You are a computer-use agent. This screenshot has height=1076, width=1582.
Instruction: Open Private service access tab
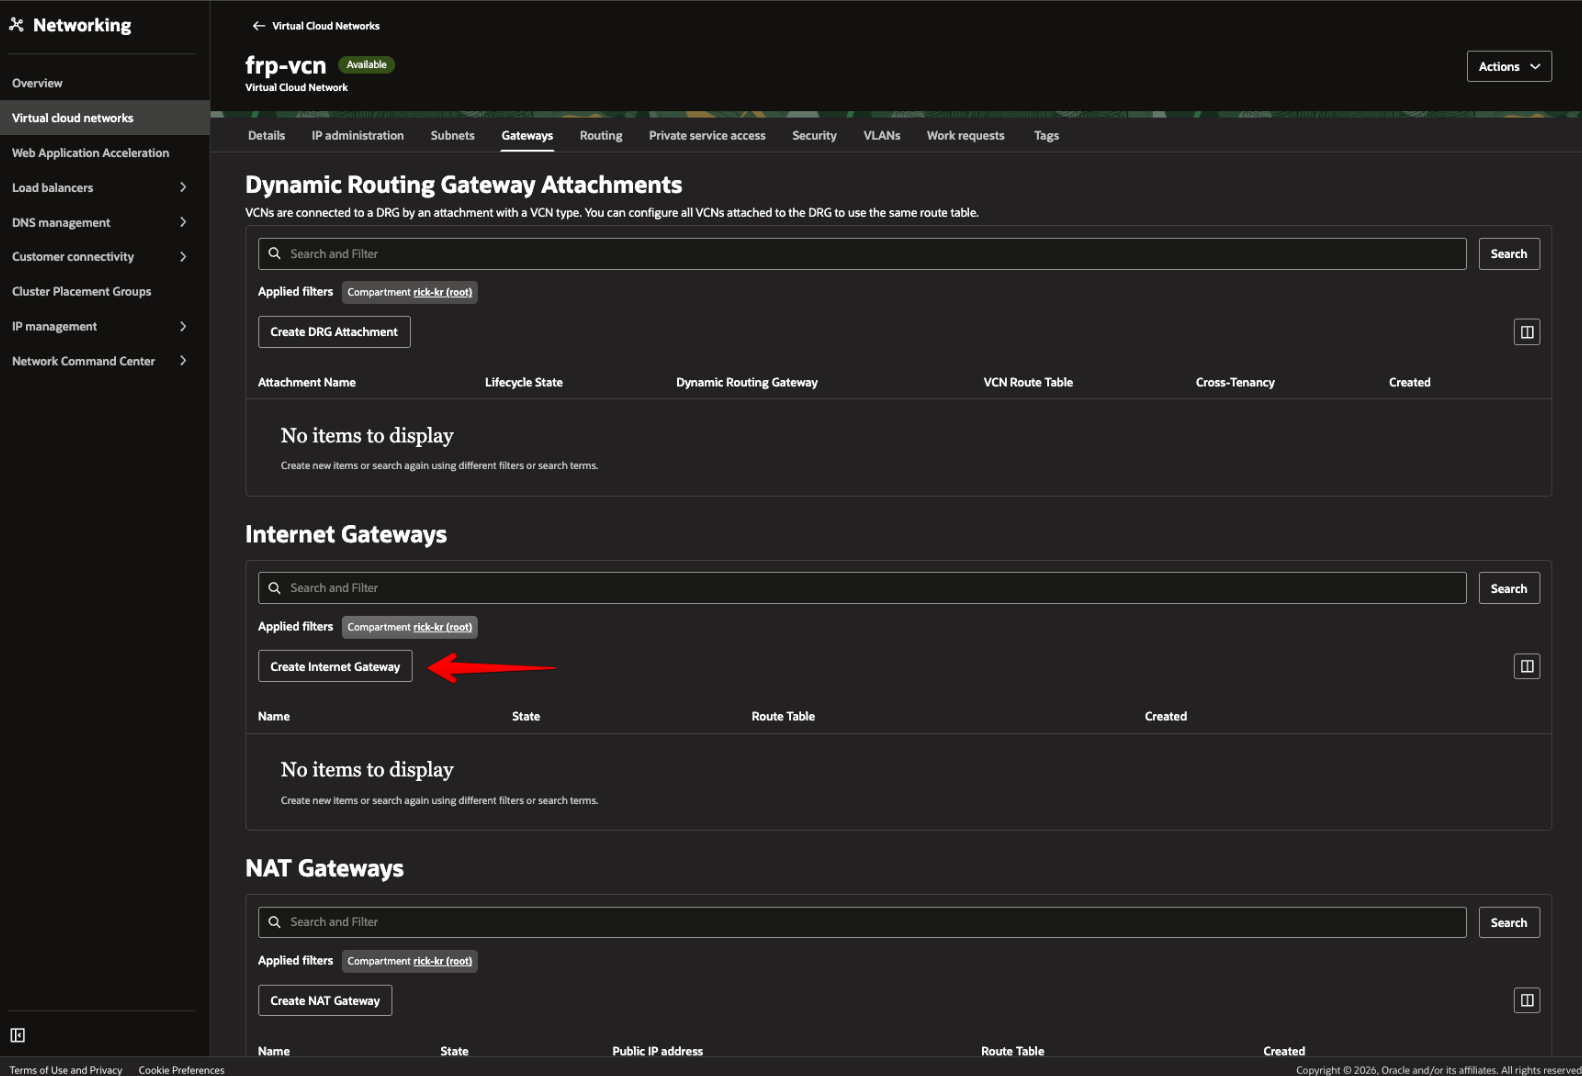(707, 136)
